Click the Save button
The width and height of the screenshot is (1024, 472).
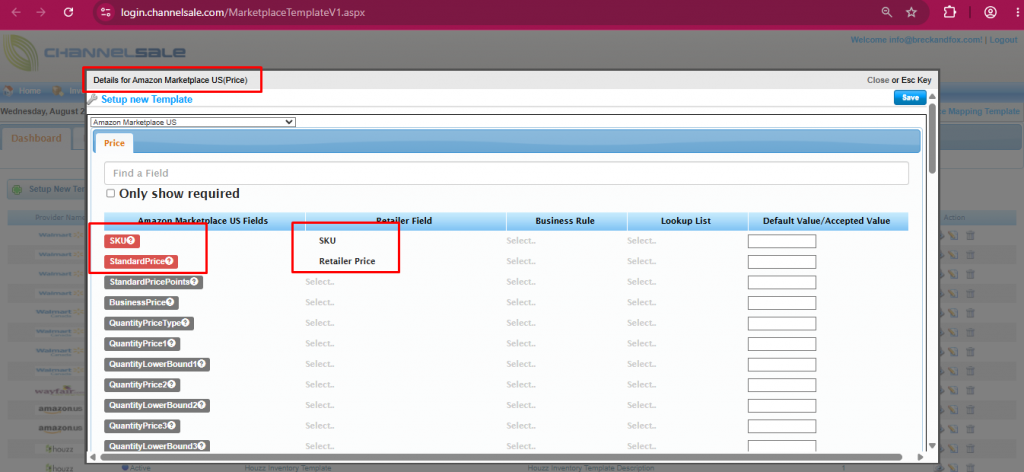[910, 97]
